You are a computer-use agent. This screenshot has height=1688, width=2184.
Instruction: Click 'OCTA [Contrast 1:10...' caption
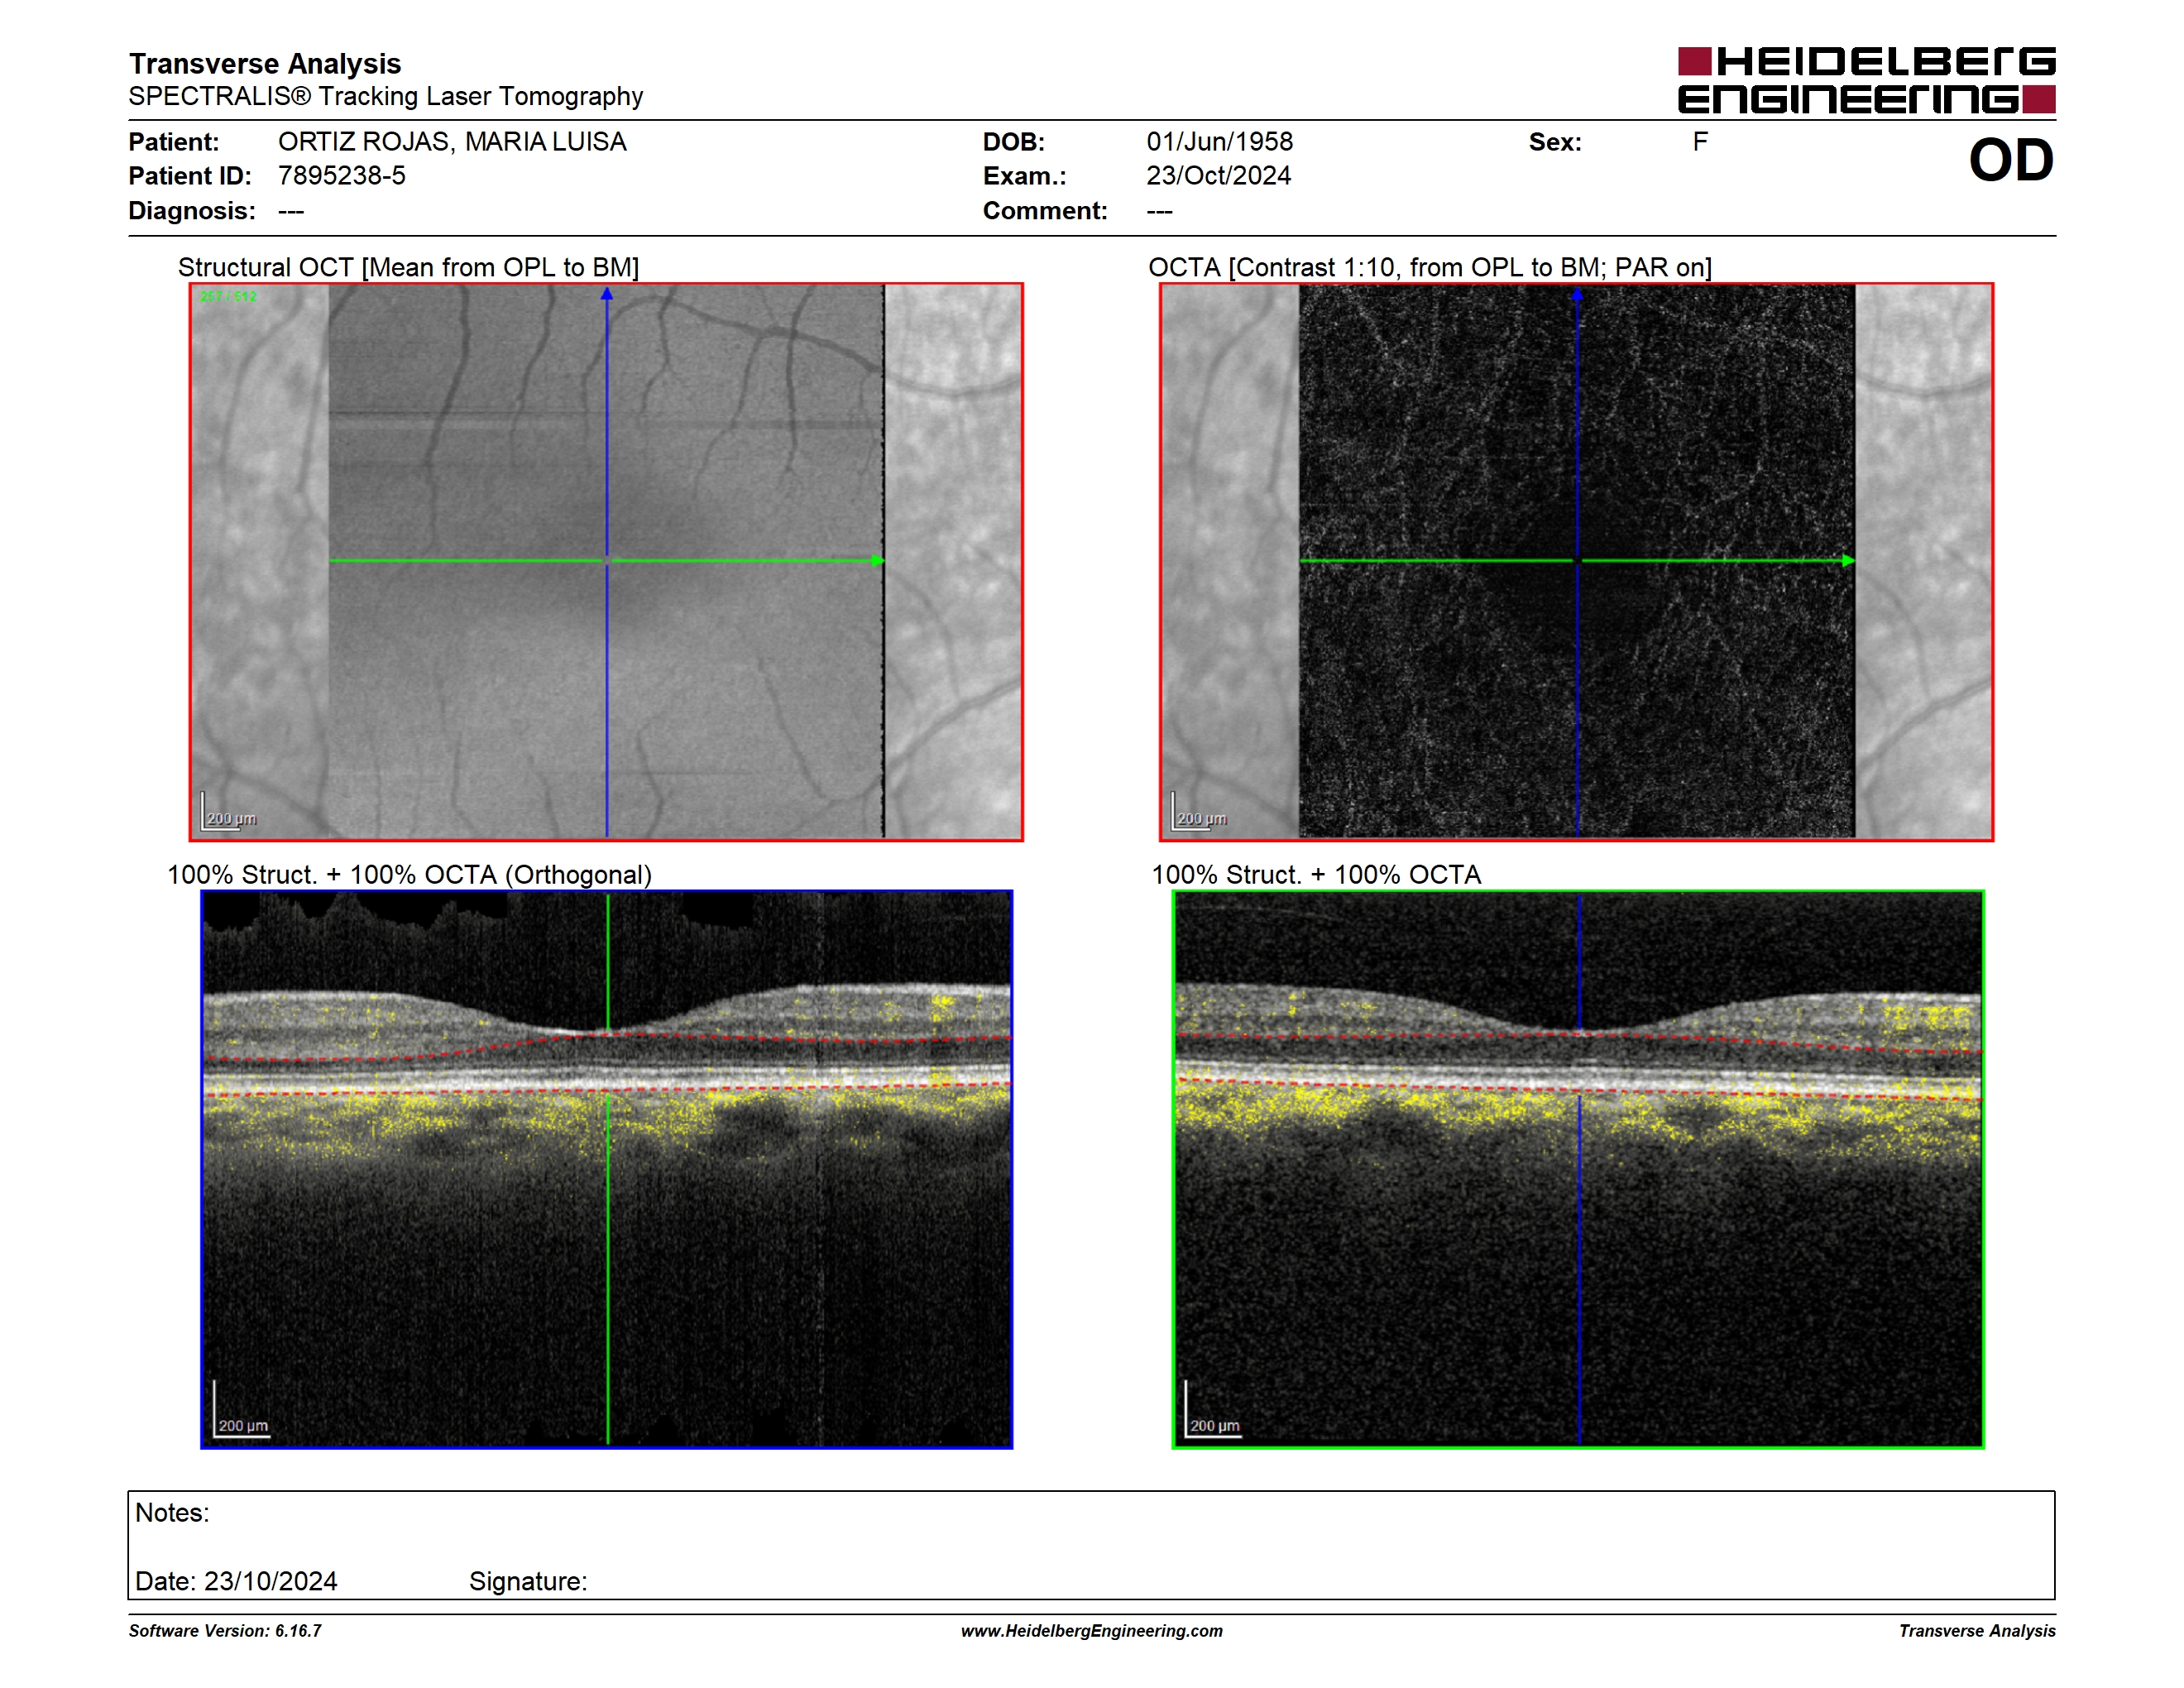point(1430,268)
